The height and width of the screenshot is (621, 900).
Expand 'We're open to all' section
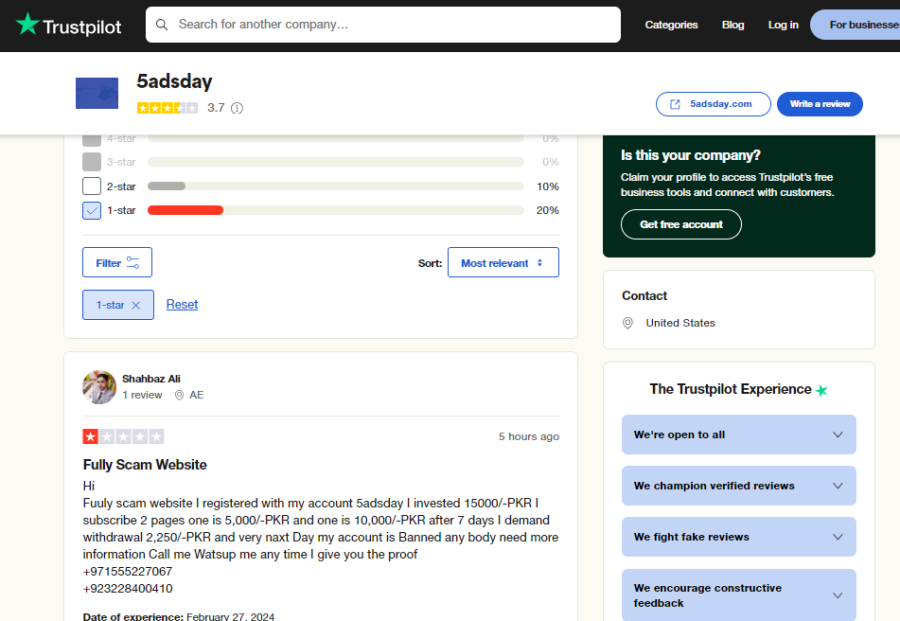point(739,434)
